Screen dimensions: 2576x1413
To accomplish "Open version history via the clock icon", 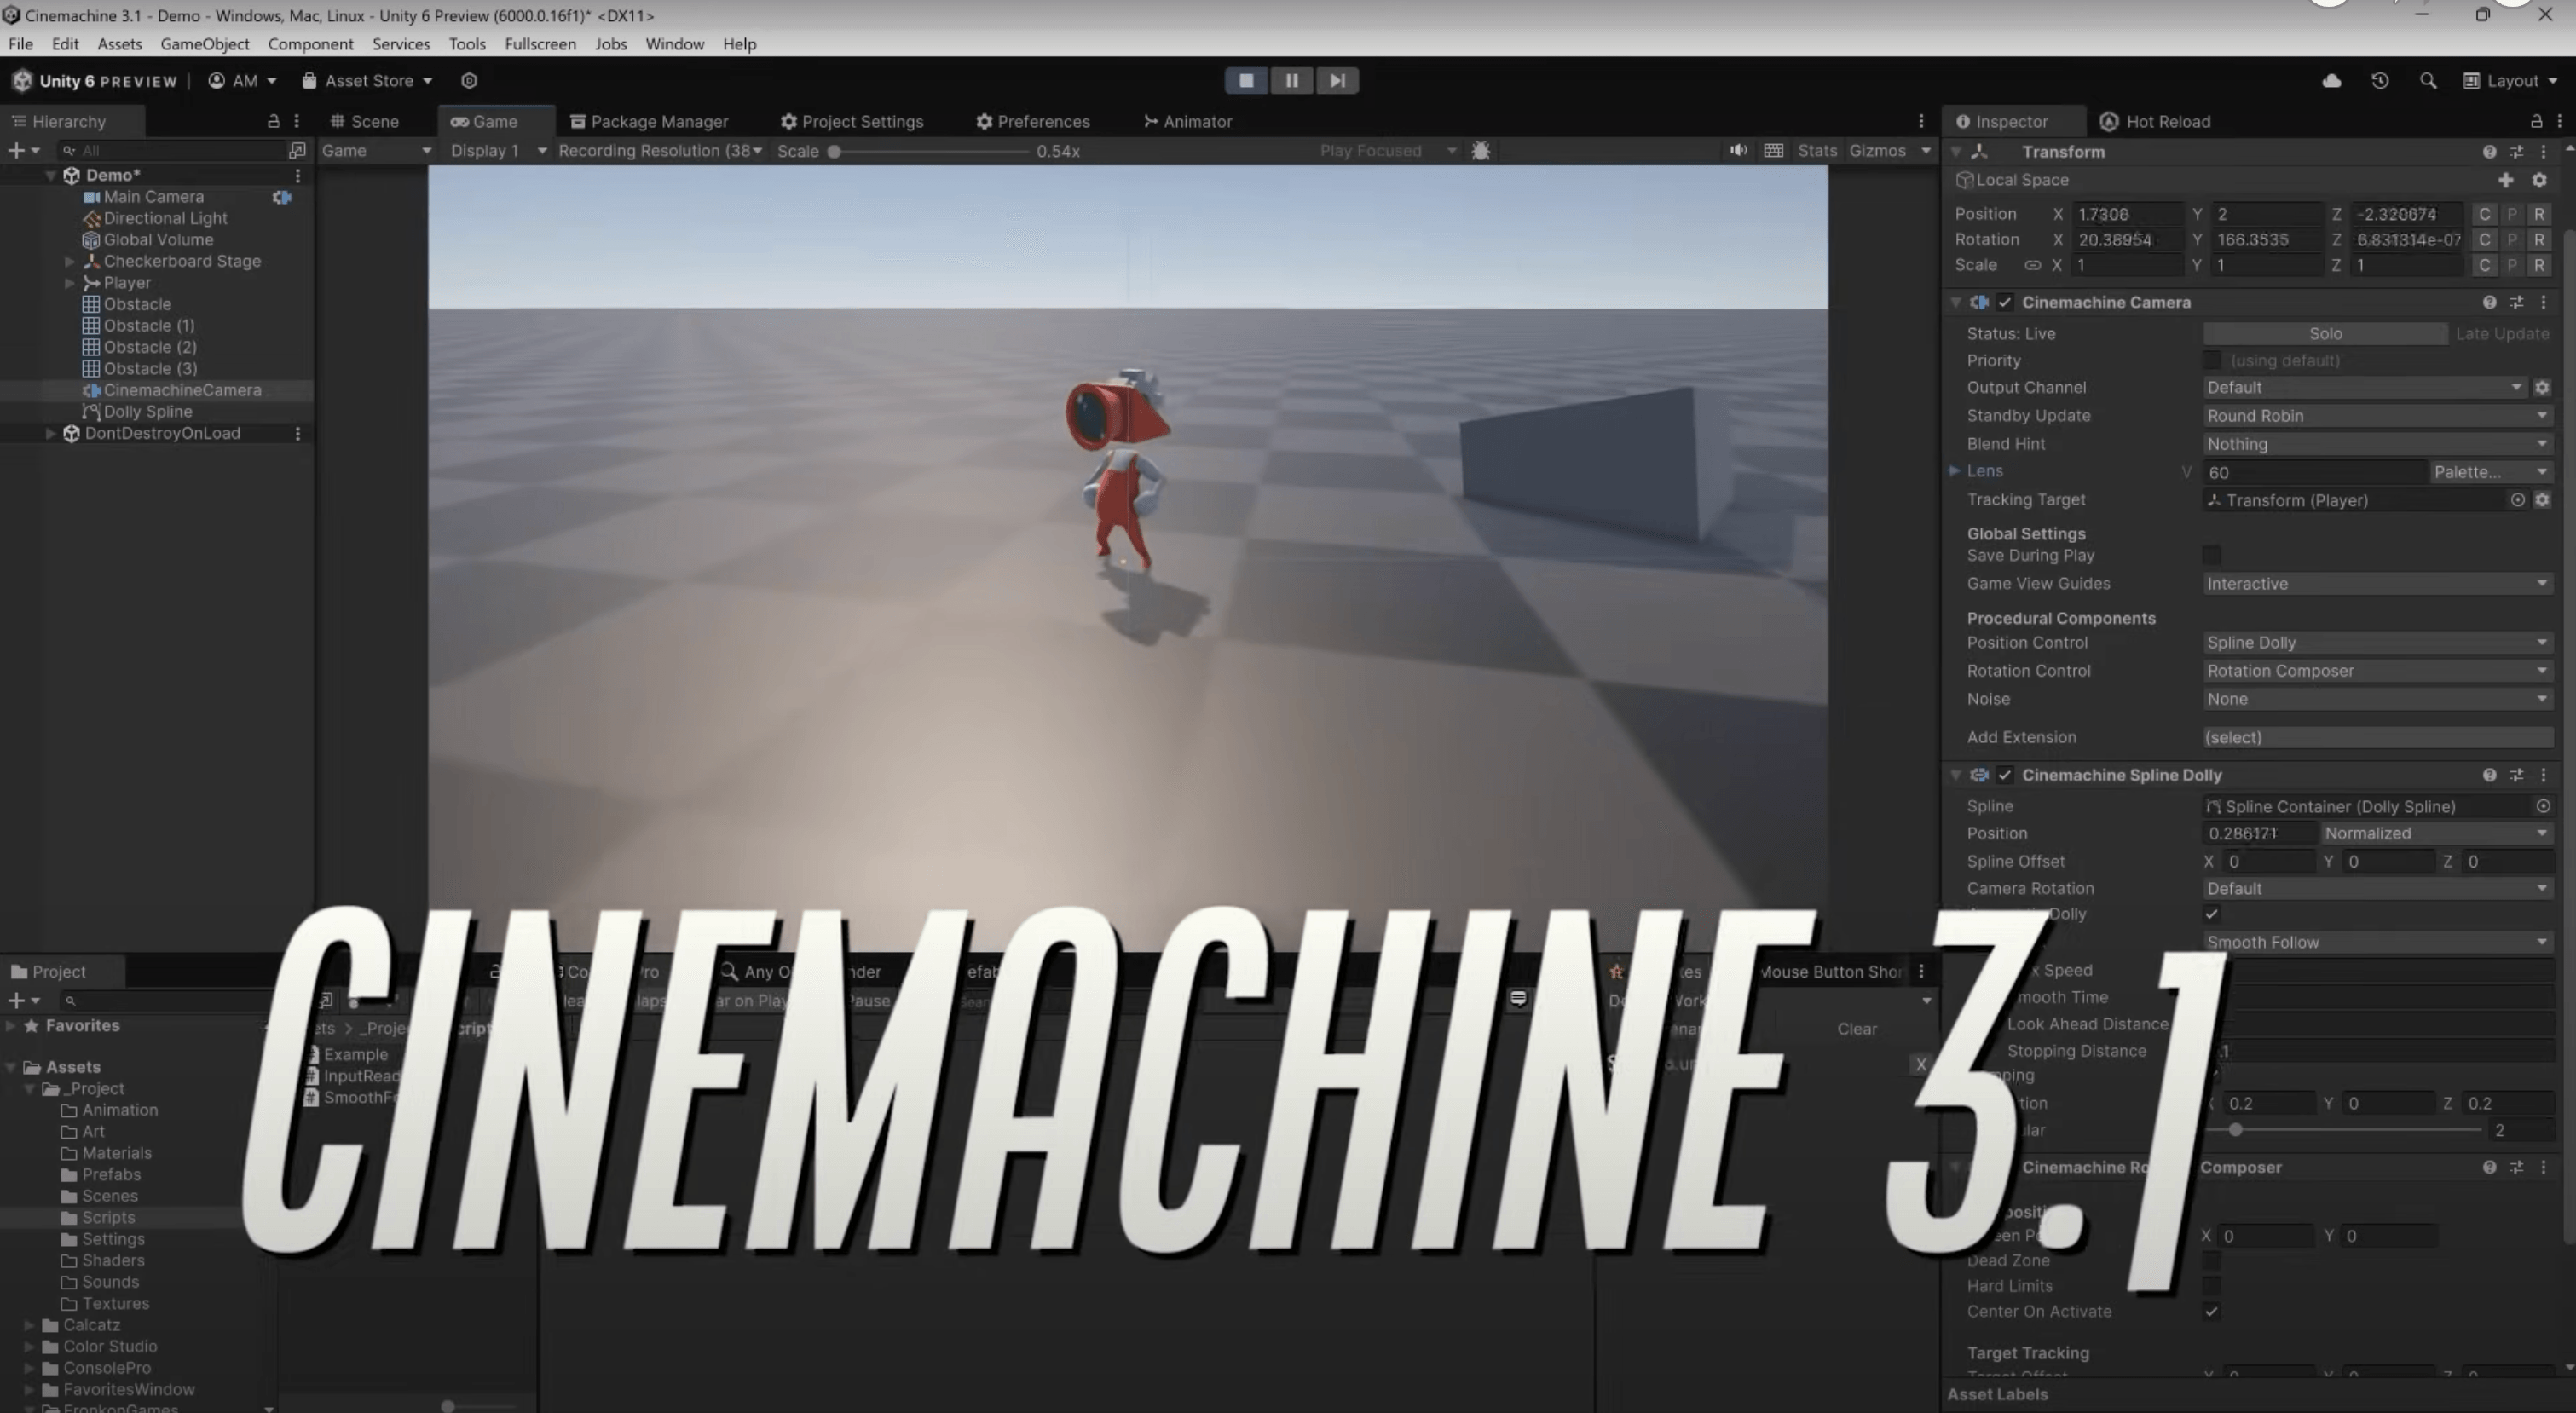I will [2380, 81].
